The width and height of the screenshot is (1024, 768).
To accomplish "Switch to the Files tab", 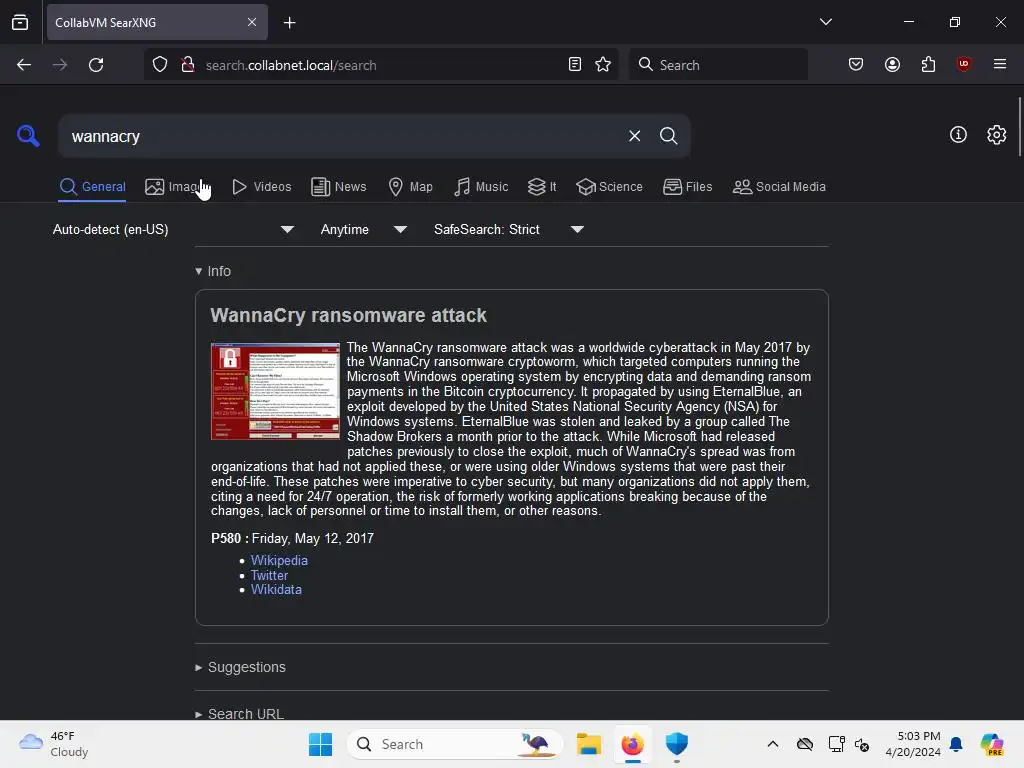I will click(688, 187).
